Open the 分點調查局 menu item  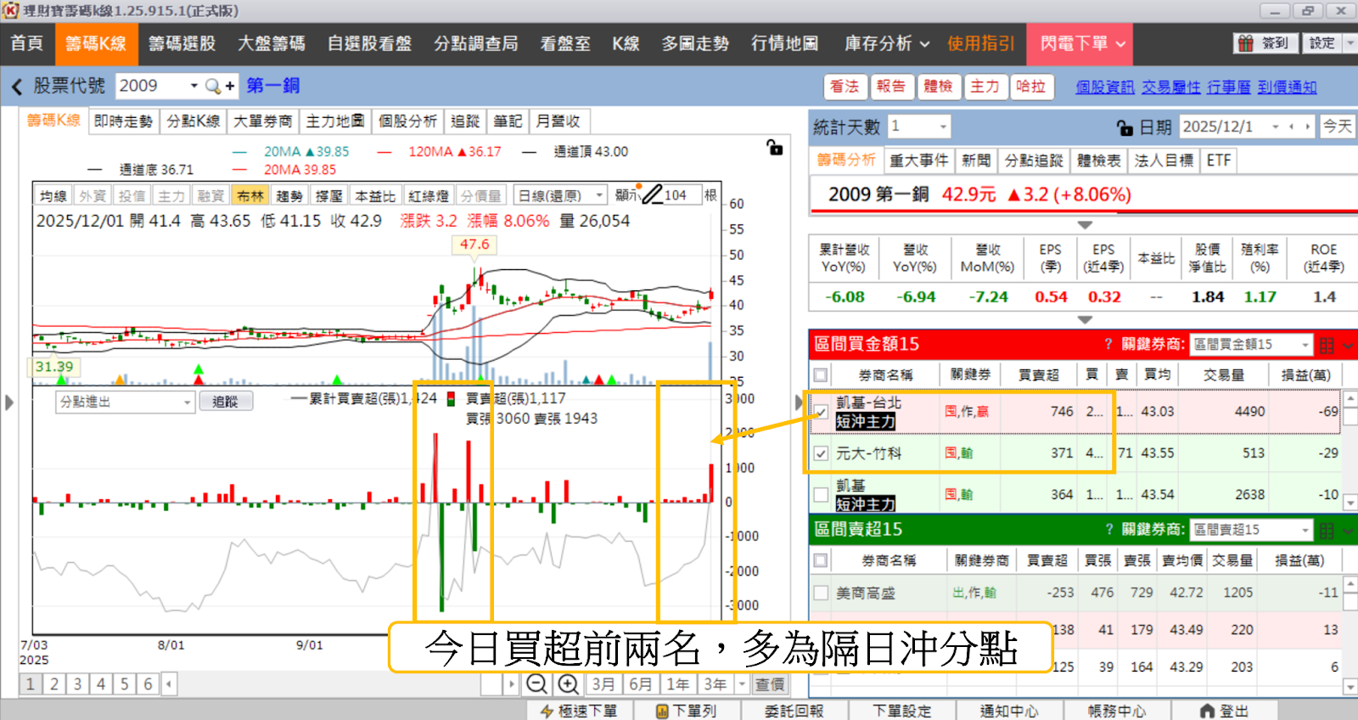tap(476, 44)
